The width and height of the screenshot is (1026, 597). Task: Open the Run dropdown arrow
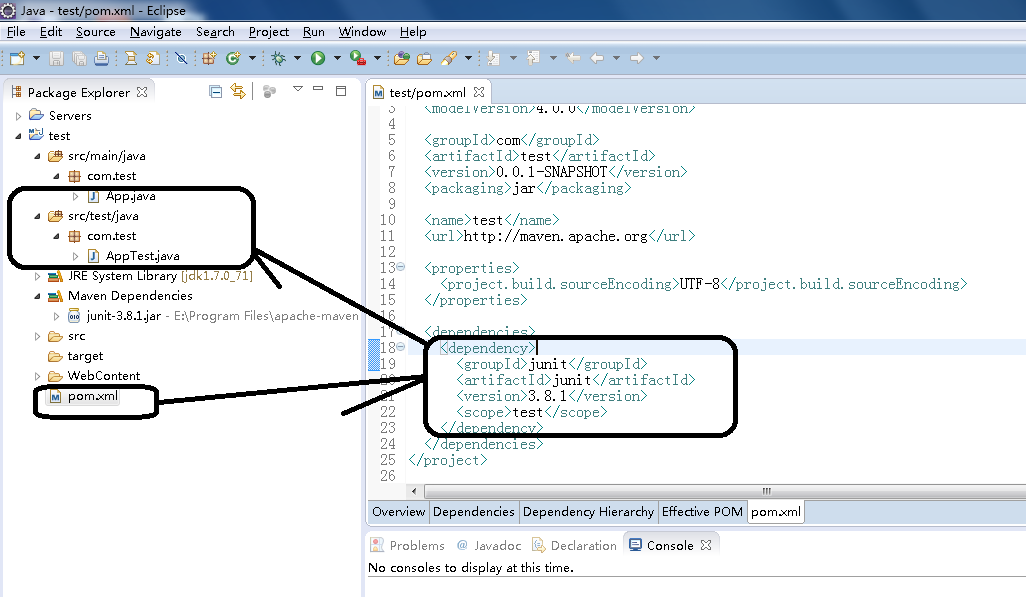337,58
